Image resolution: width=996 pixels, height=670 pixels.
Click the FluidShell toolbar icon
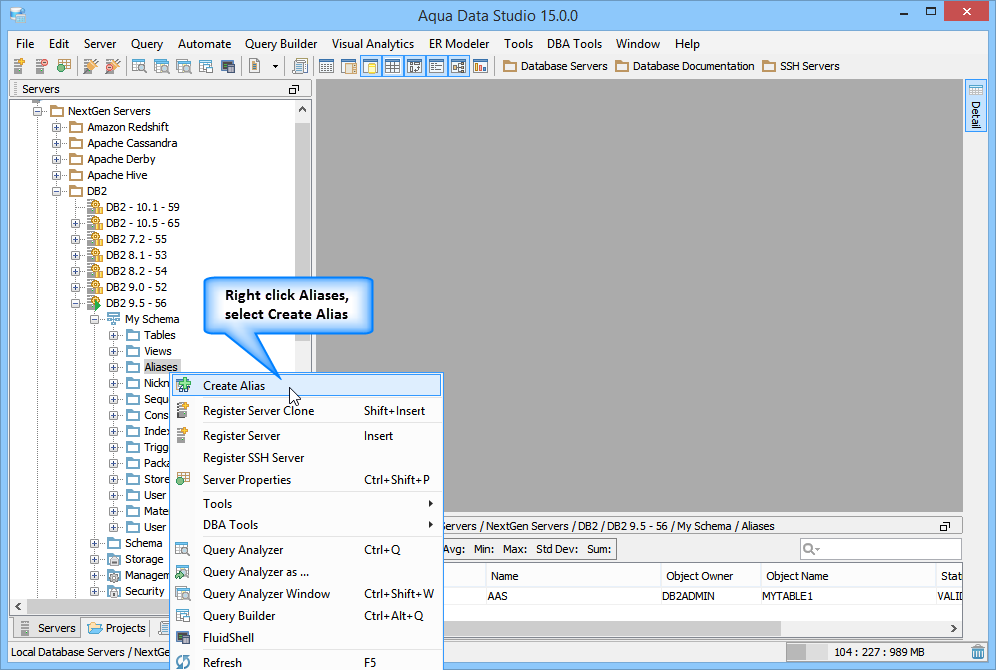228,66
